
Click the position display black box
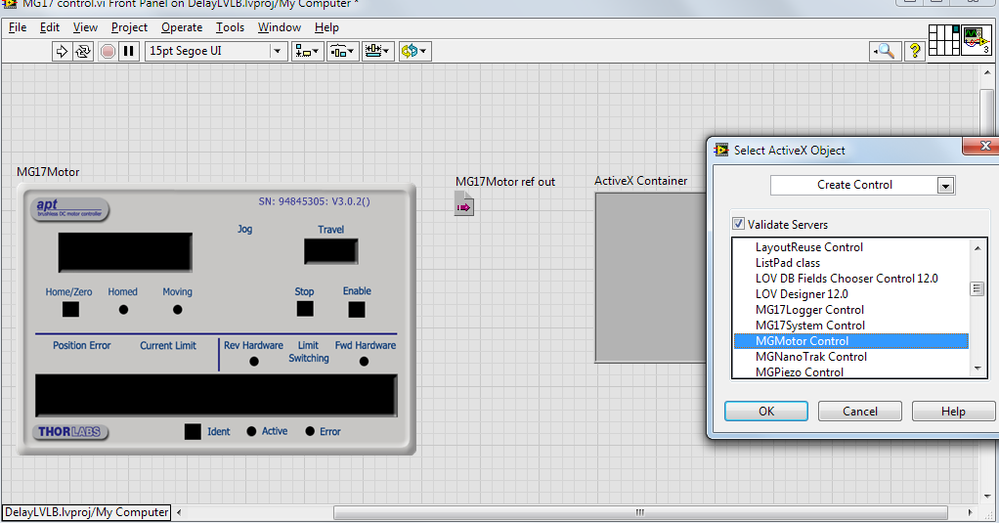pyautogui.click(x=125, y=252)
